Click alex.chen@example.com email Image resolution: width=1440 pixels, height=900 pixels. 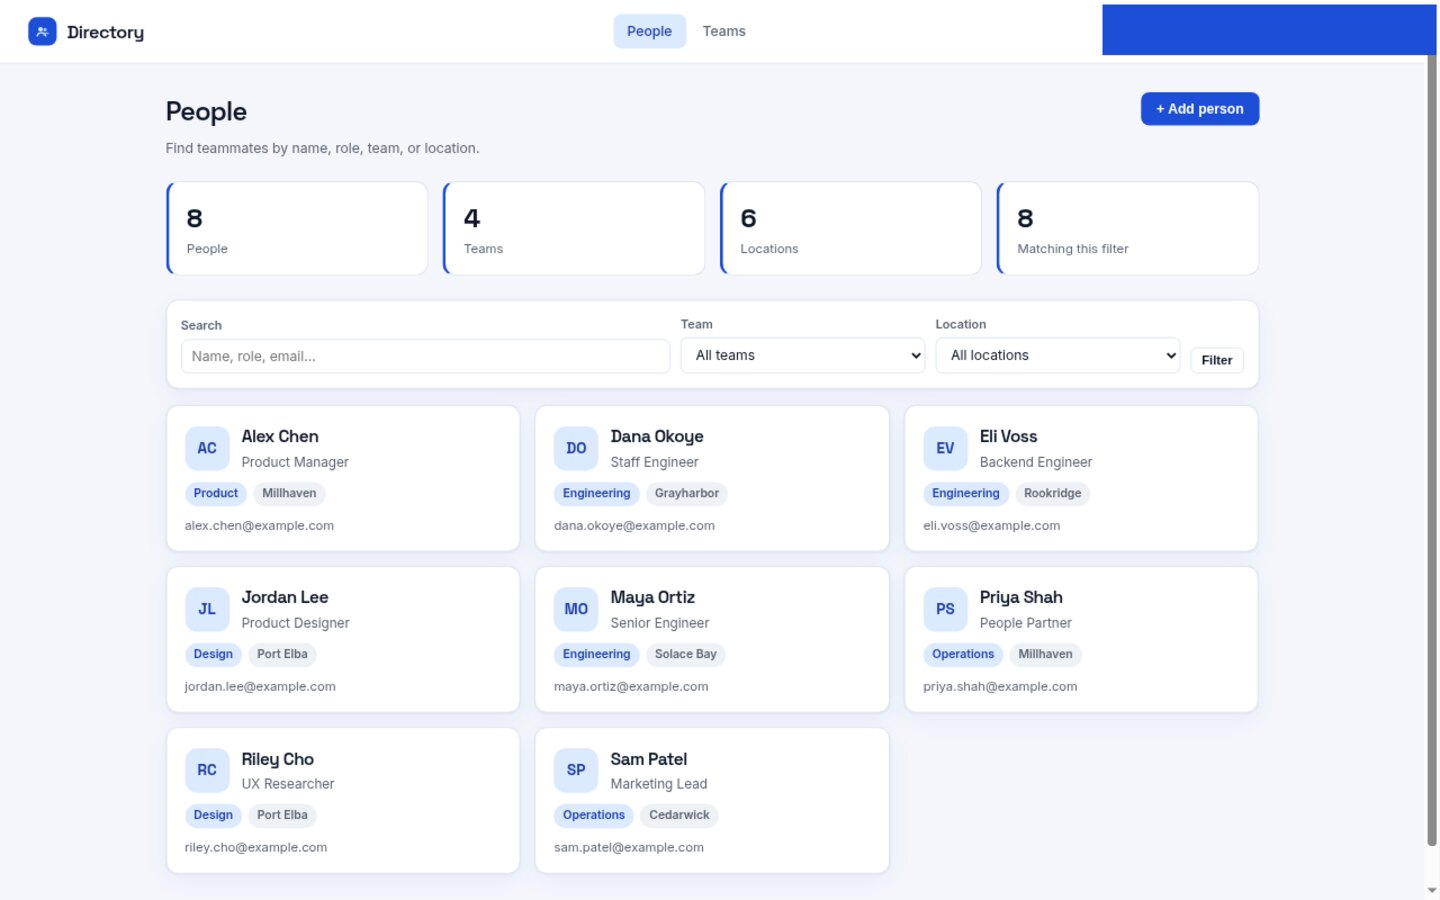point(259,526)
